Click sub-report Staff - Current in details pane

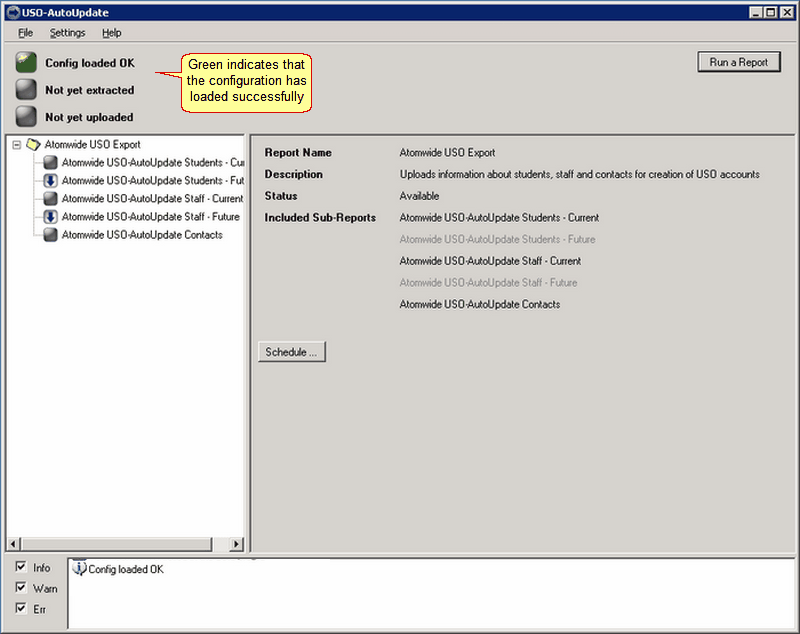coord(490,261)
